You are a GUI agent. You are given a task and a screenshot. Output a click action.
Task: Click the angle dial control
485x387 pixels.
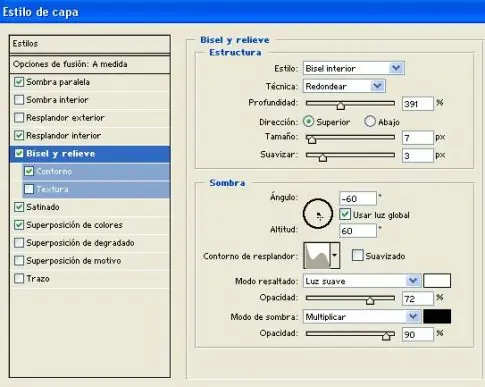(x=318, y=214)
